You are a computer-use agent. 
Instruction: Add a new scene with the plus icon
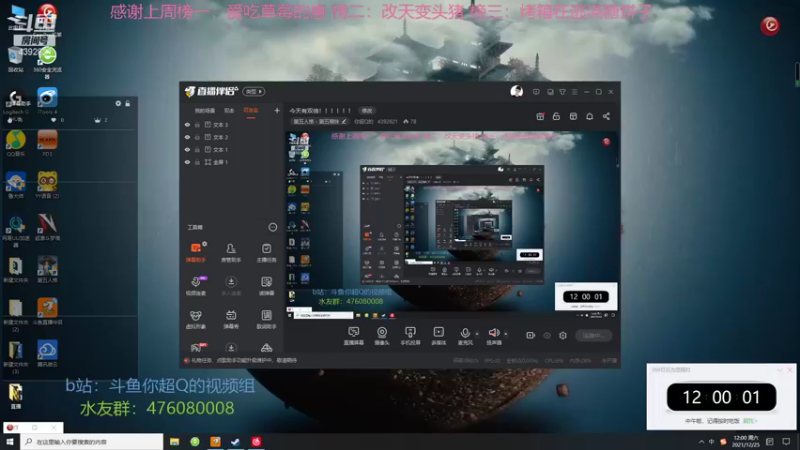coord(277,110)
